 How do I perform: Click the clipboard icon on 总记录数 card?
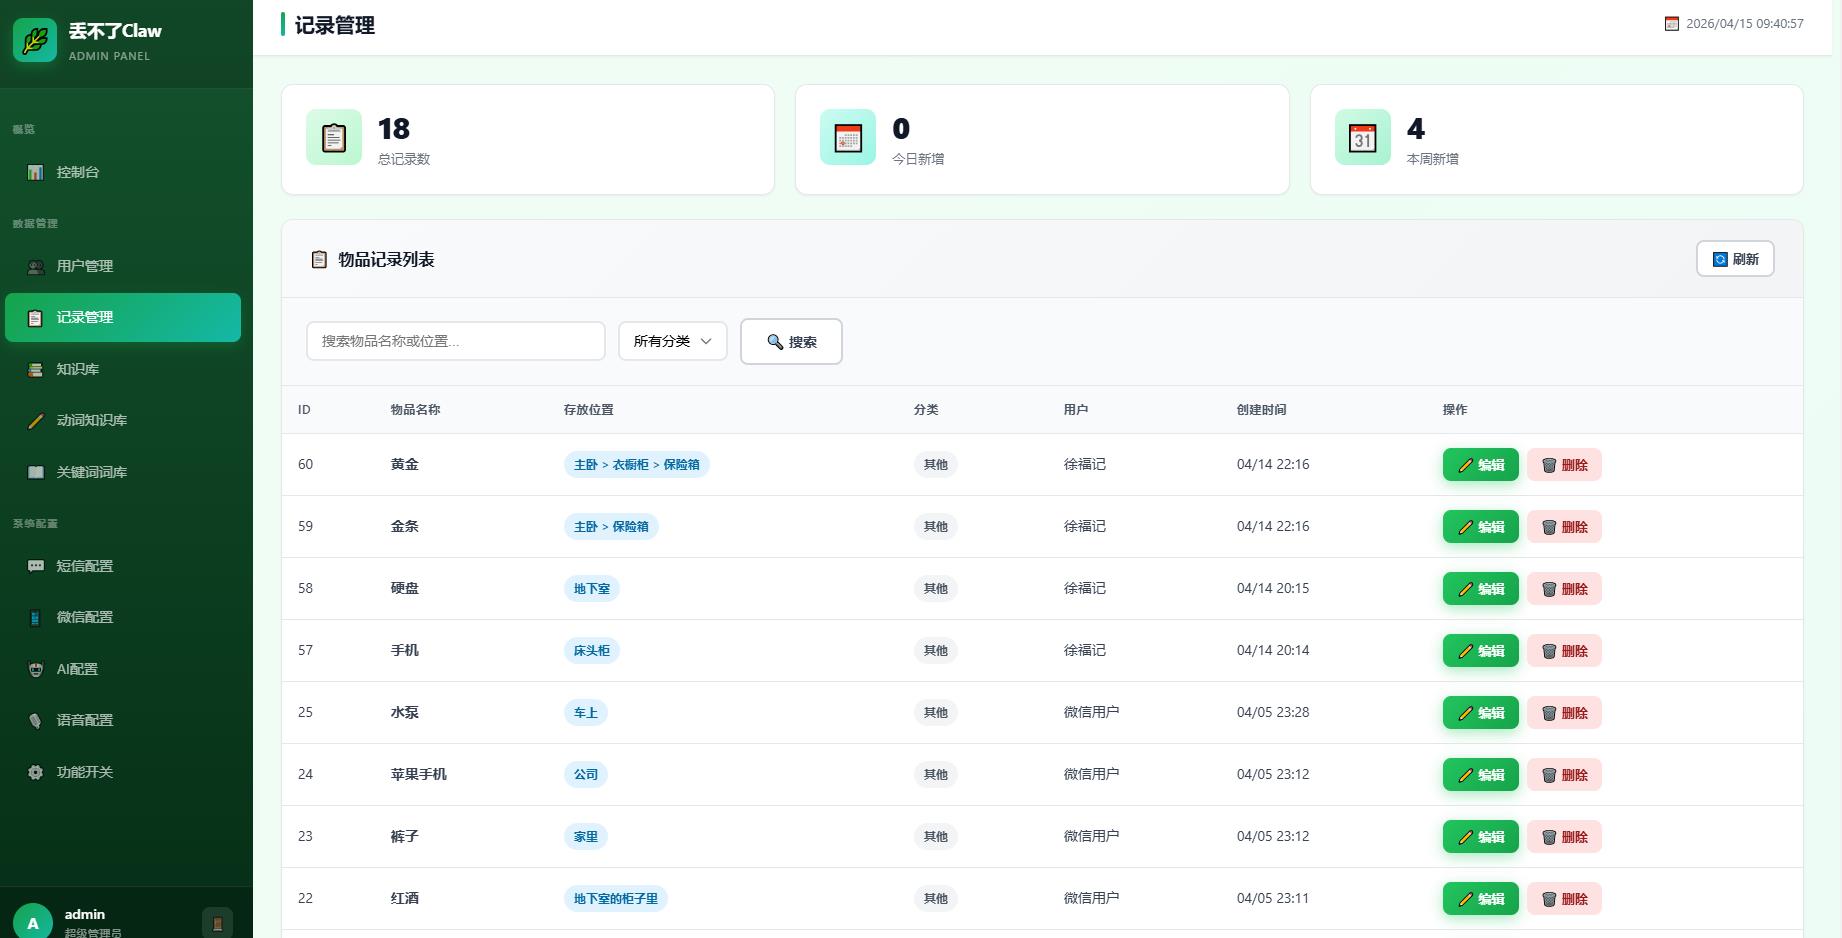tap(334, 137)
